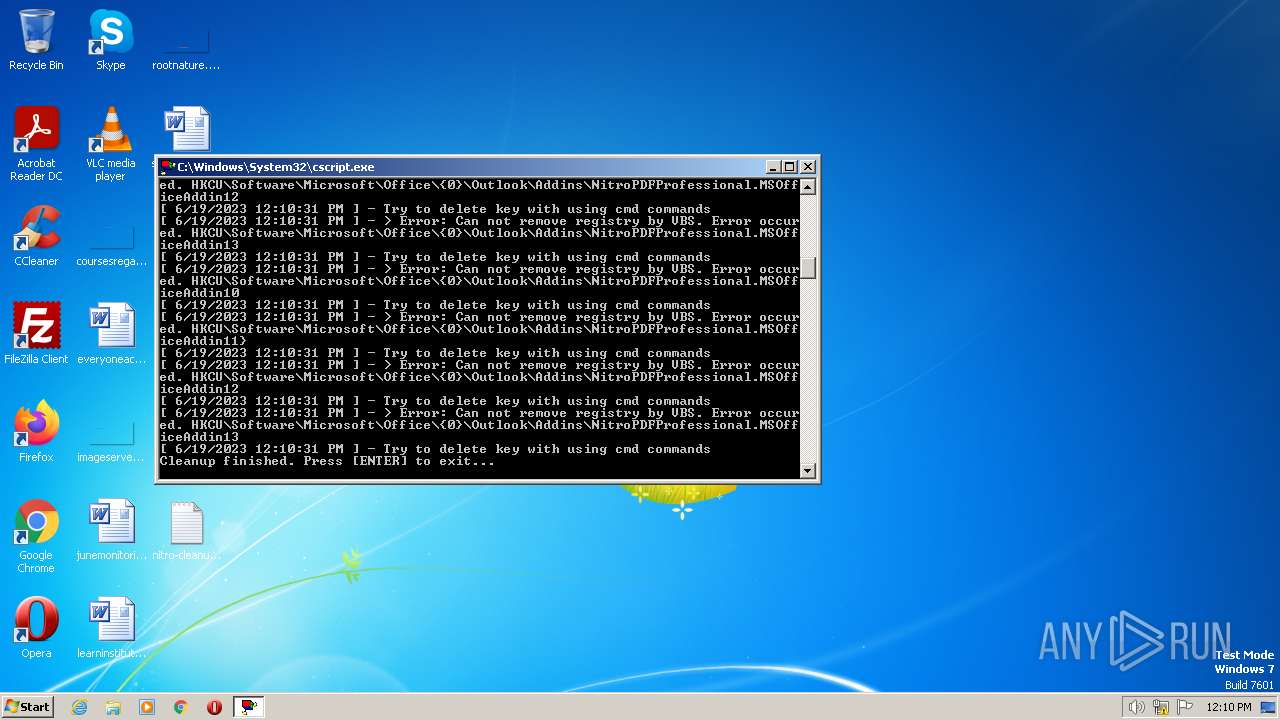Image resolution: width=1280 pixels, height=720 pixels.
Task: Click the console scrollbar up arrow
Action: click(808, 187)
